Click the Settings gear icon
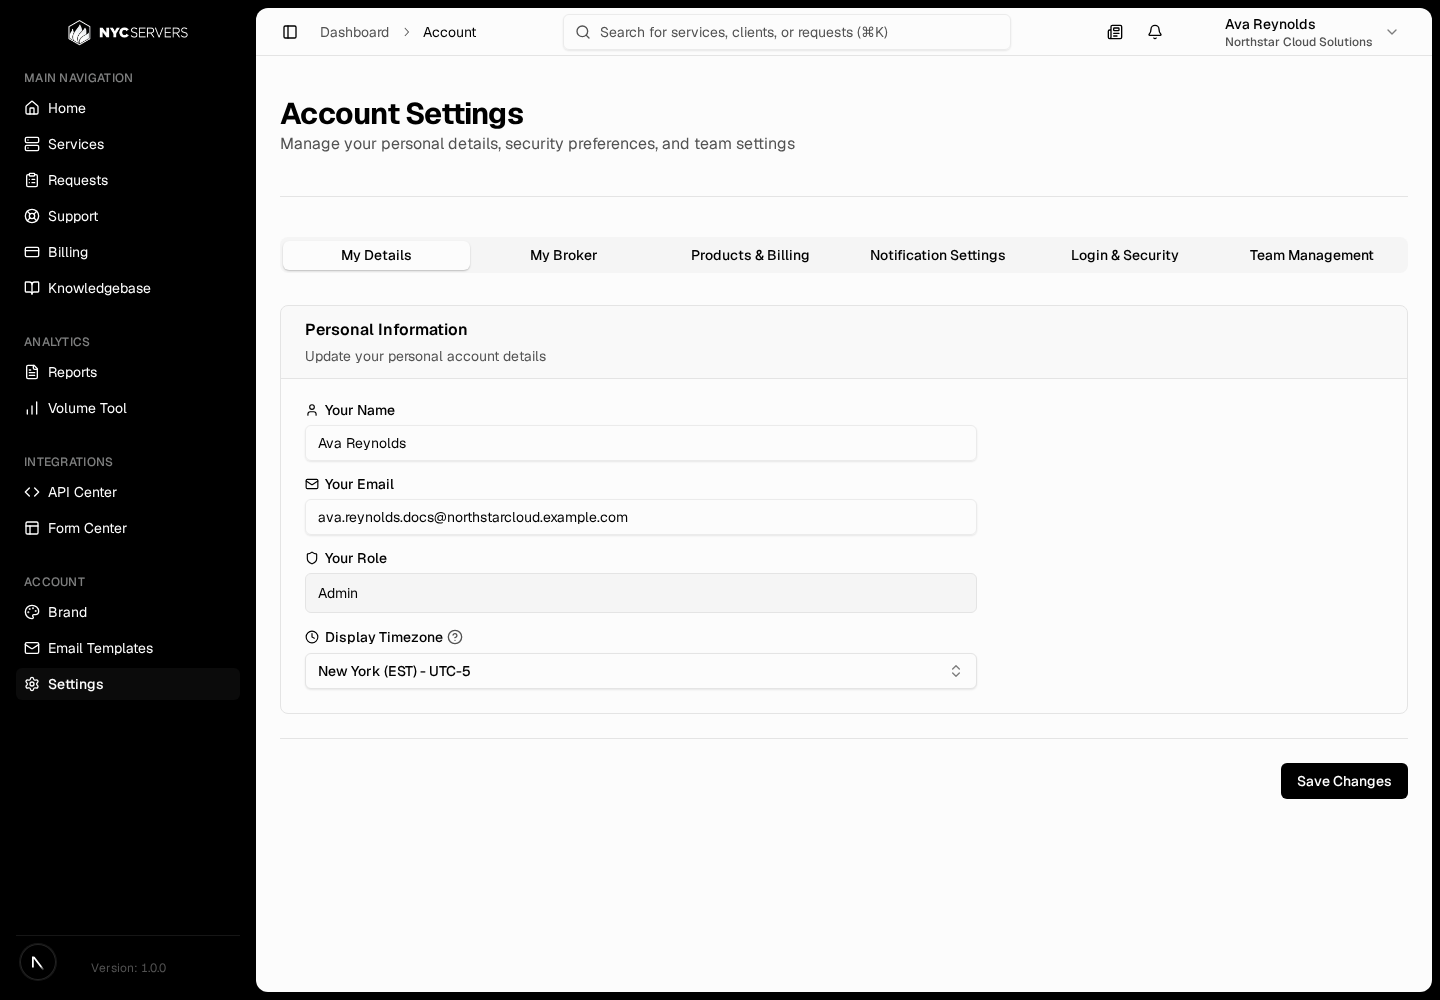Image resolution: width=1440 pixels, height=1000 pixels. (x=32, y=684)
